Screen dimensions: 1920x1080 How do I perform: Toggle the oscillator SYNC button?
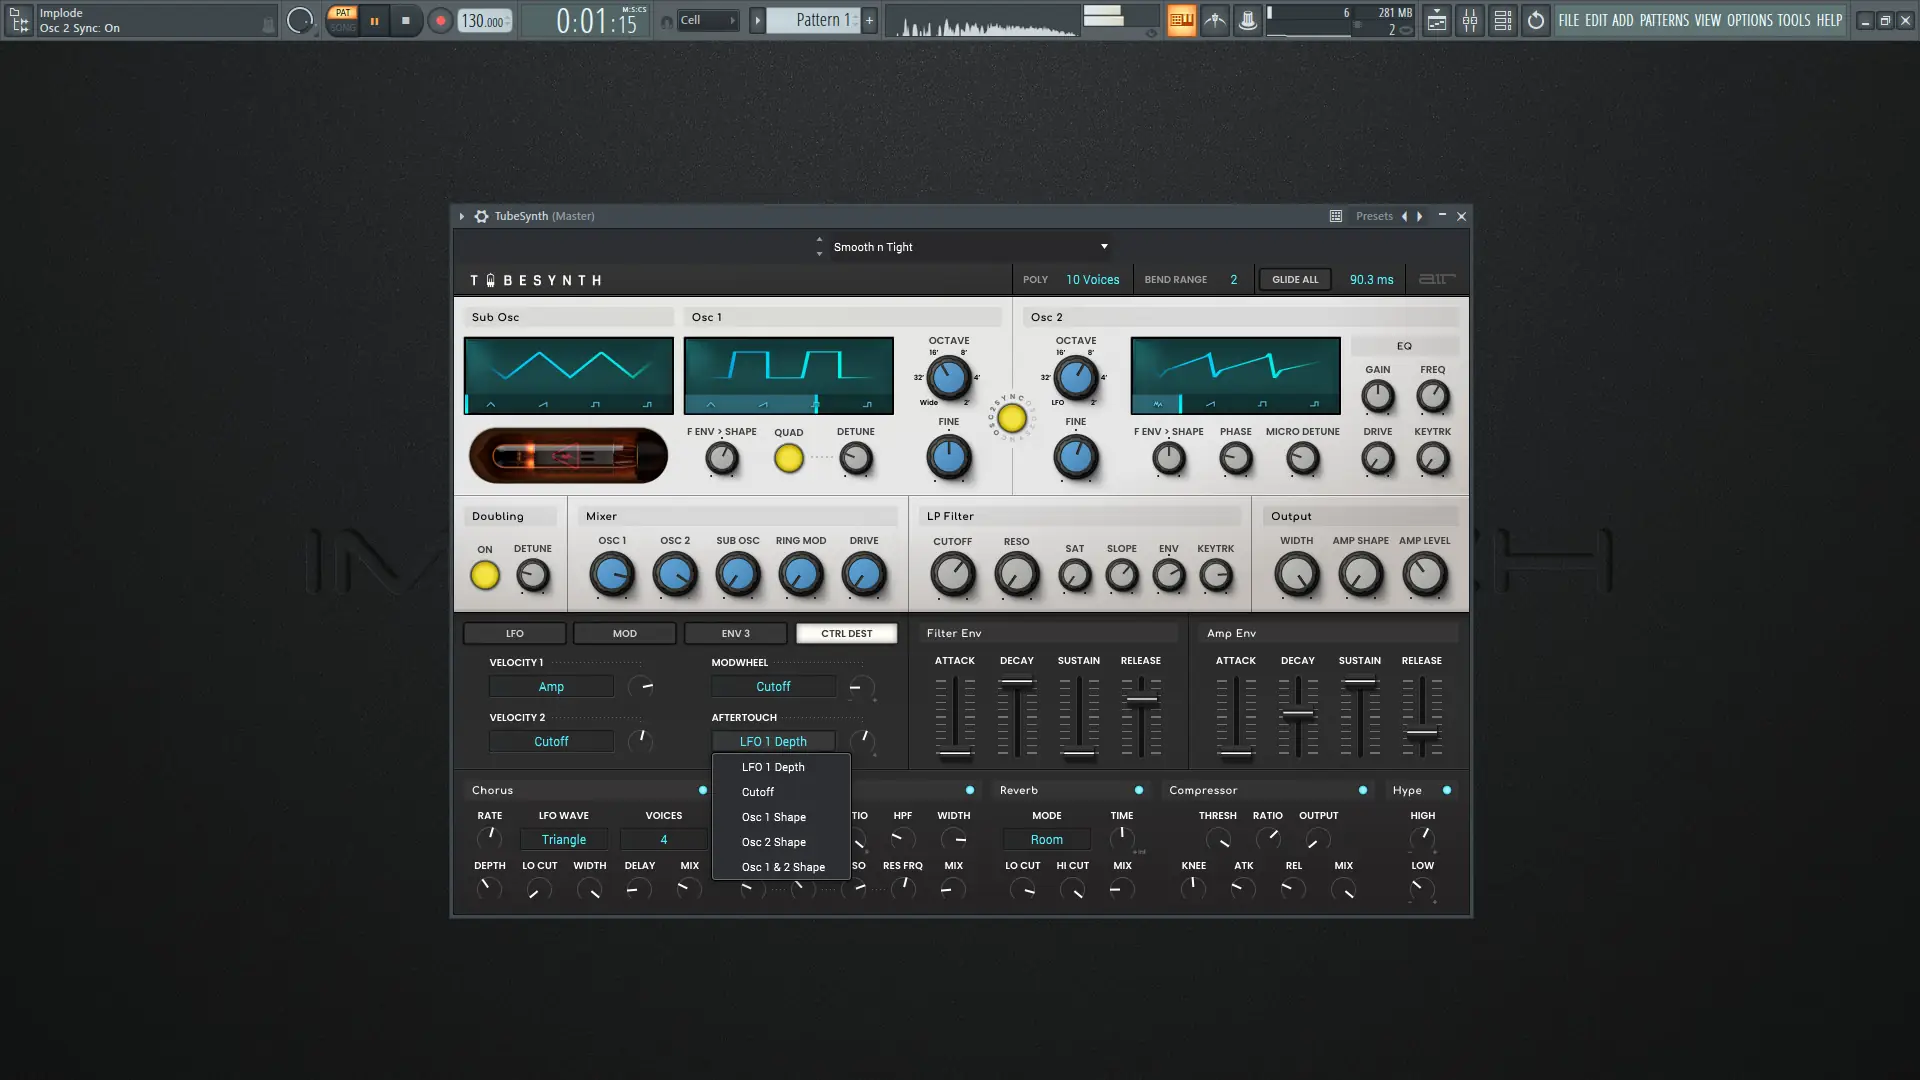click(x=1012, y=418)
